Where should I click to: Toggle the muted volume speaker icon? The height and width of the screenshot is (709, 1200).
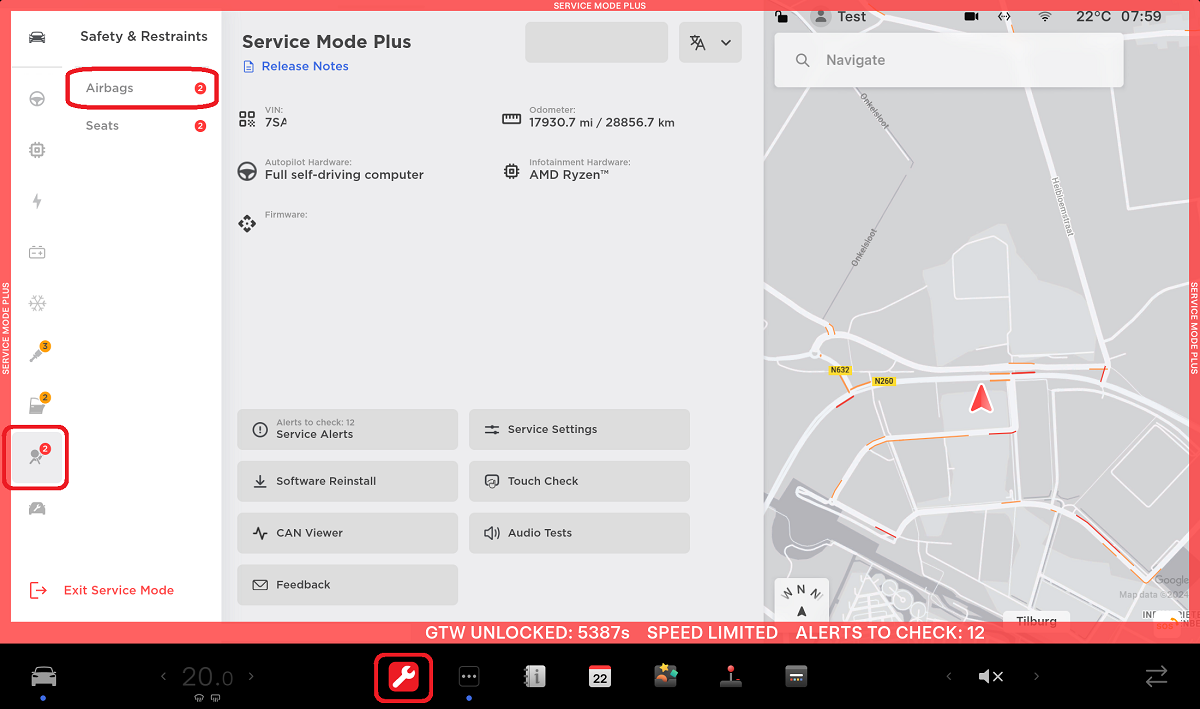[990, 677]
